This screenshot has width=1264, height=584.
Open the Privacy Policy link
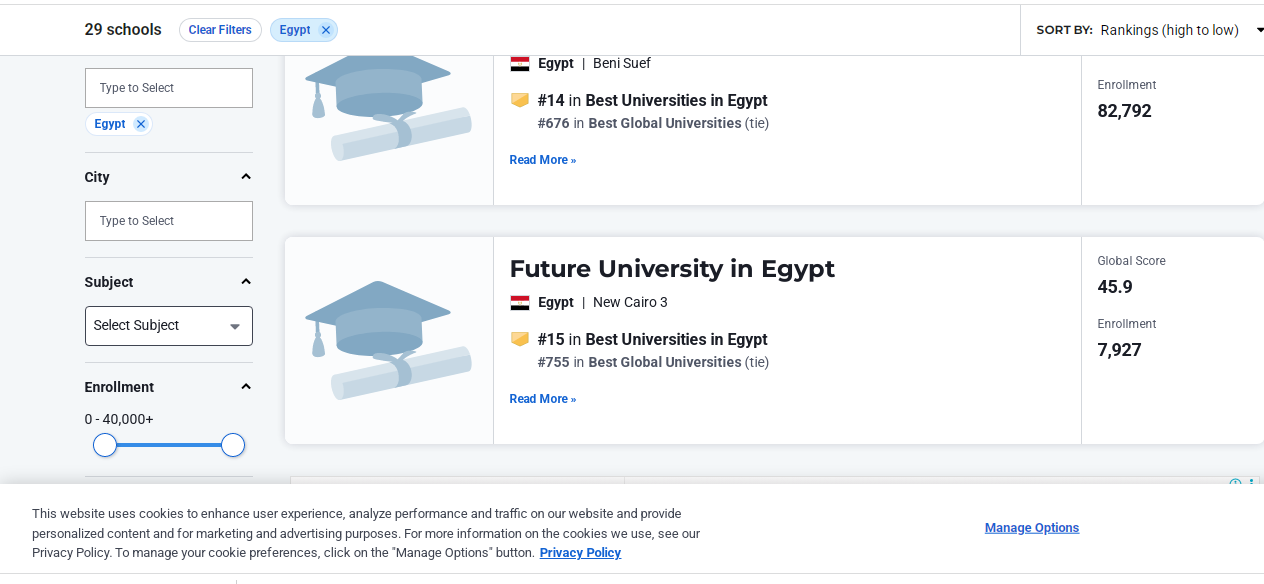580,553
